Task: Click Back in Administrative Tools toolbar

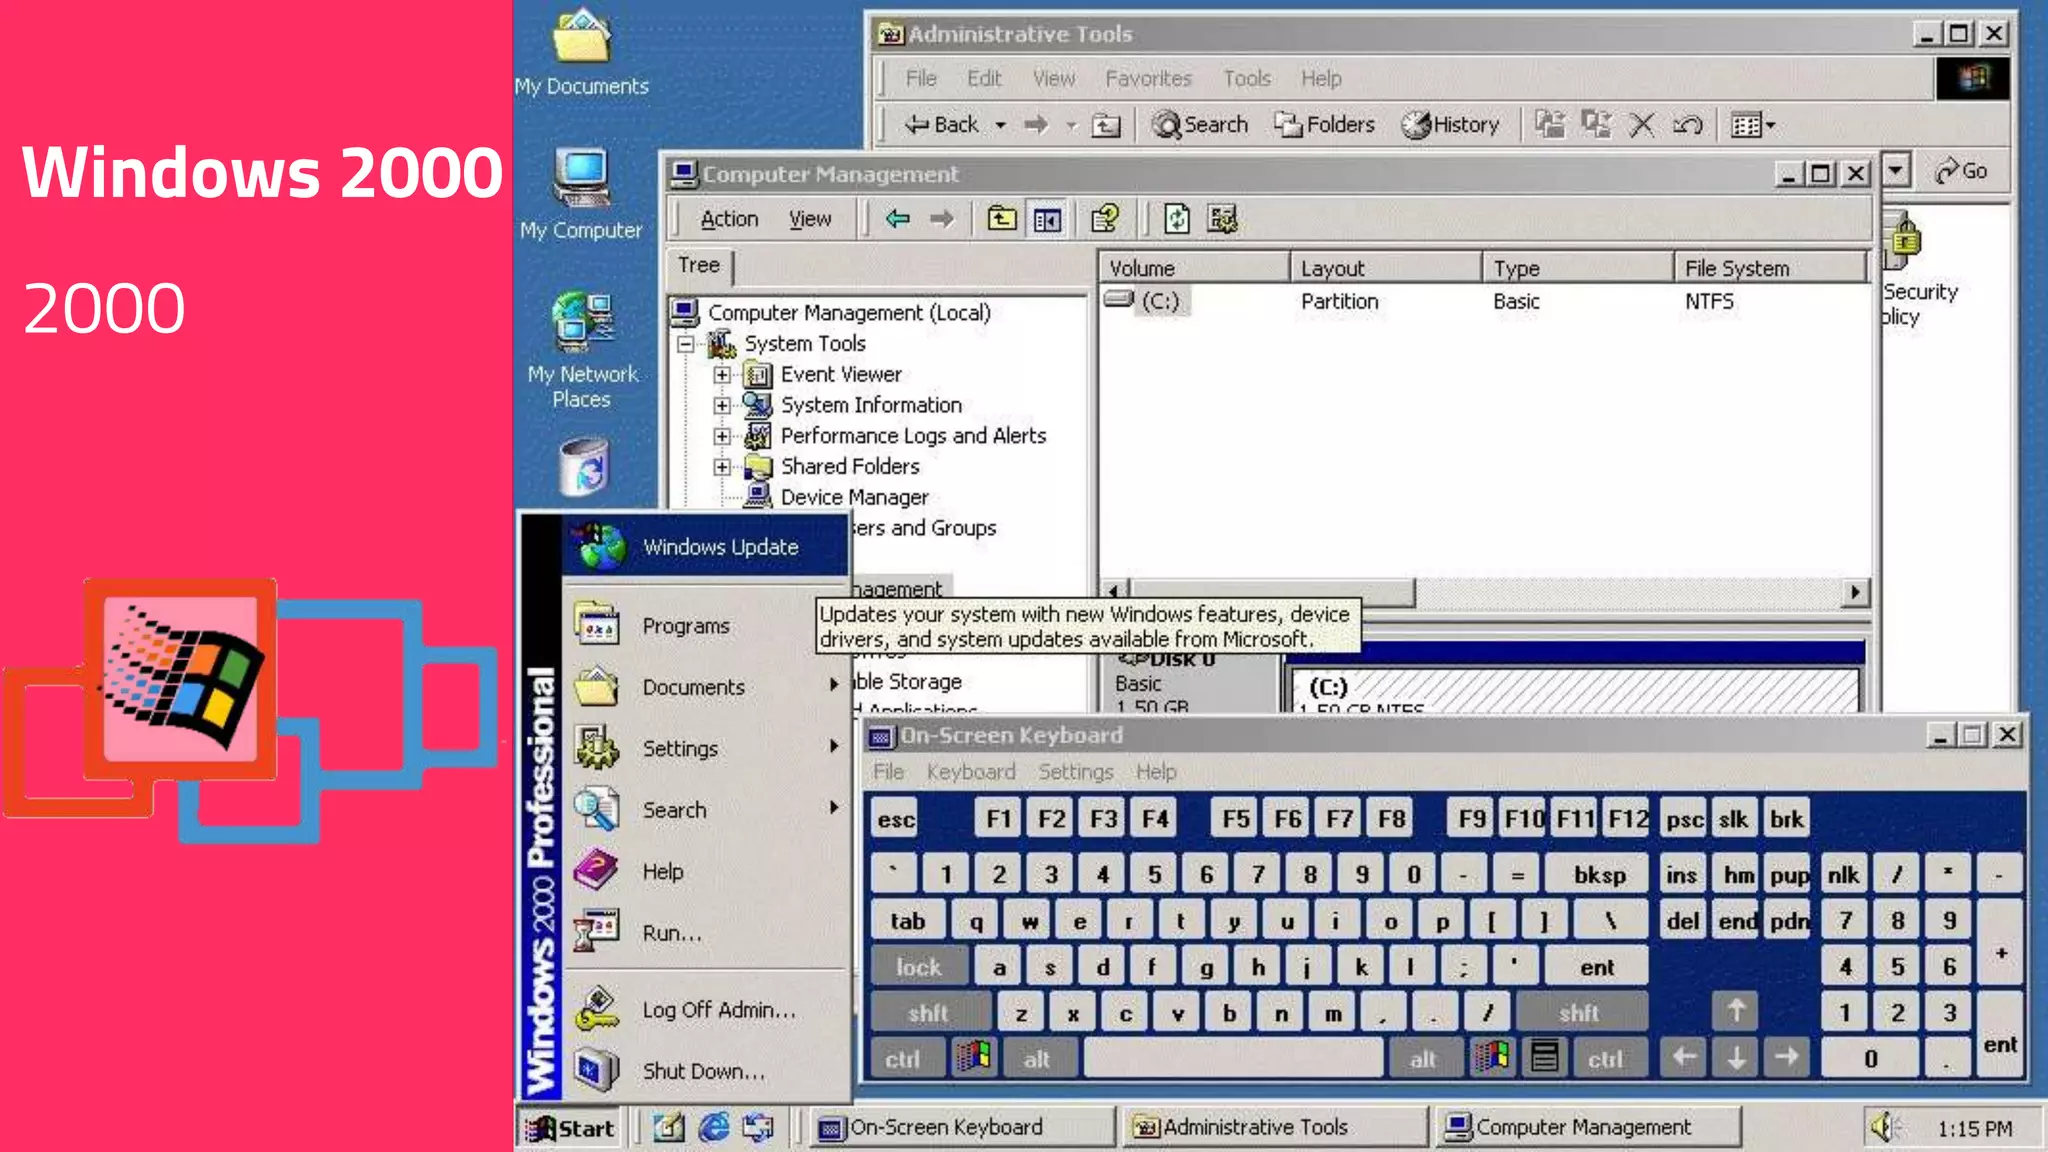Action: [x=940, y=125]
